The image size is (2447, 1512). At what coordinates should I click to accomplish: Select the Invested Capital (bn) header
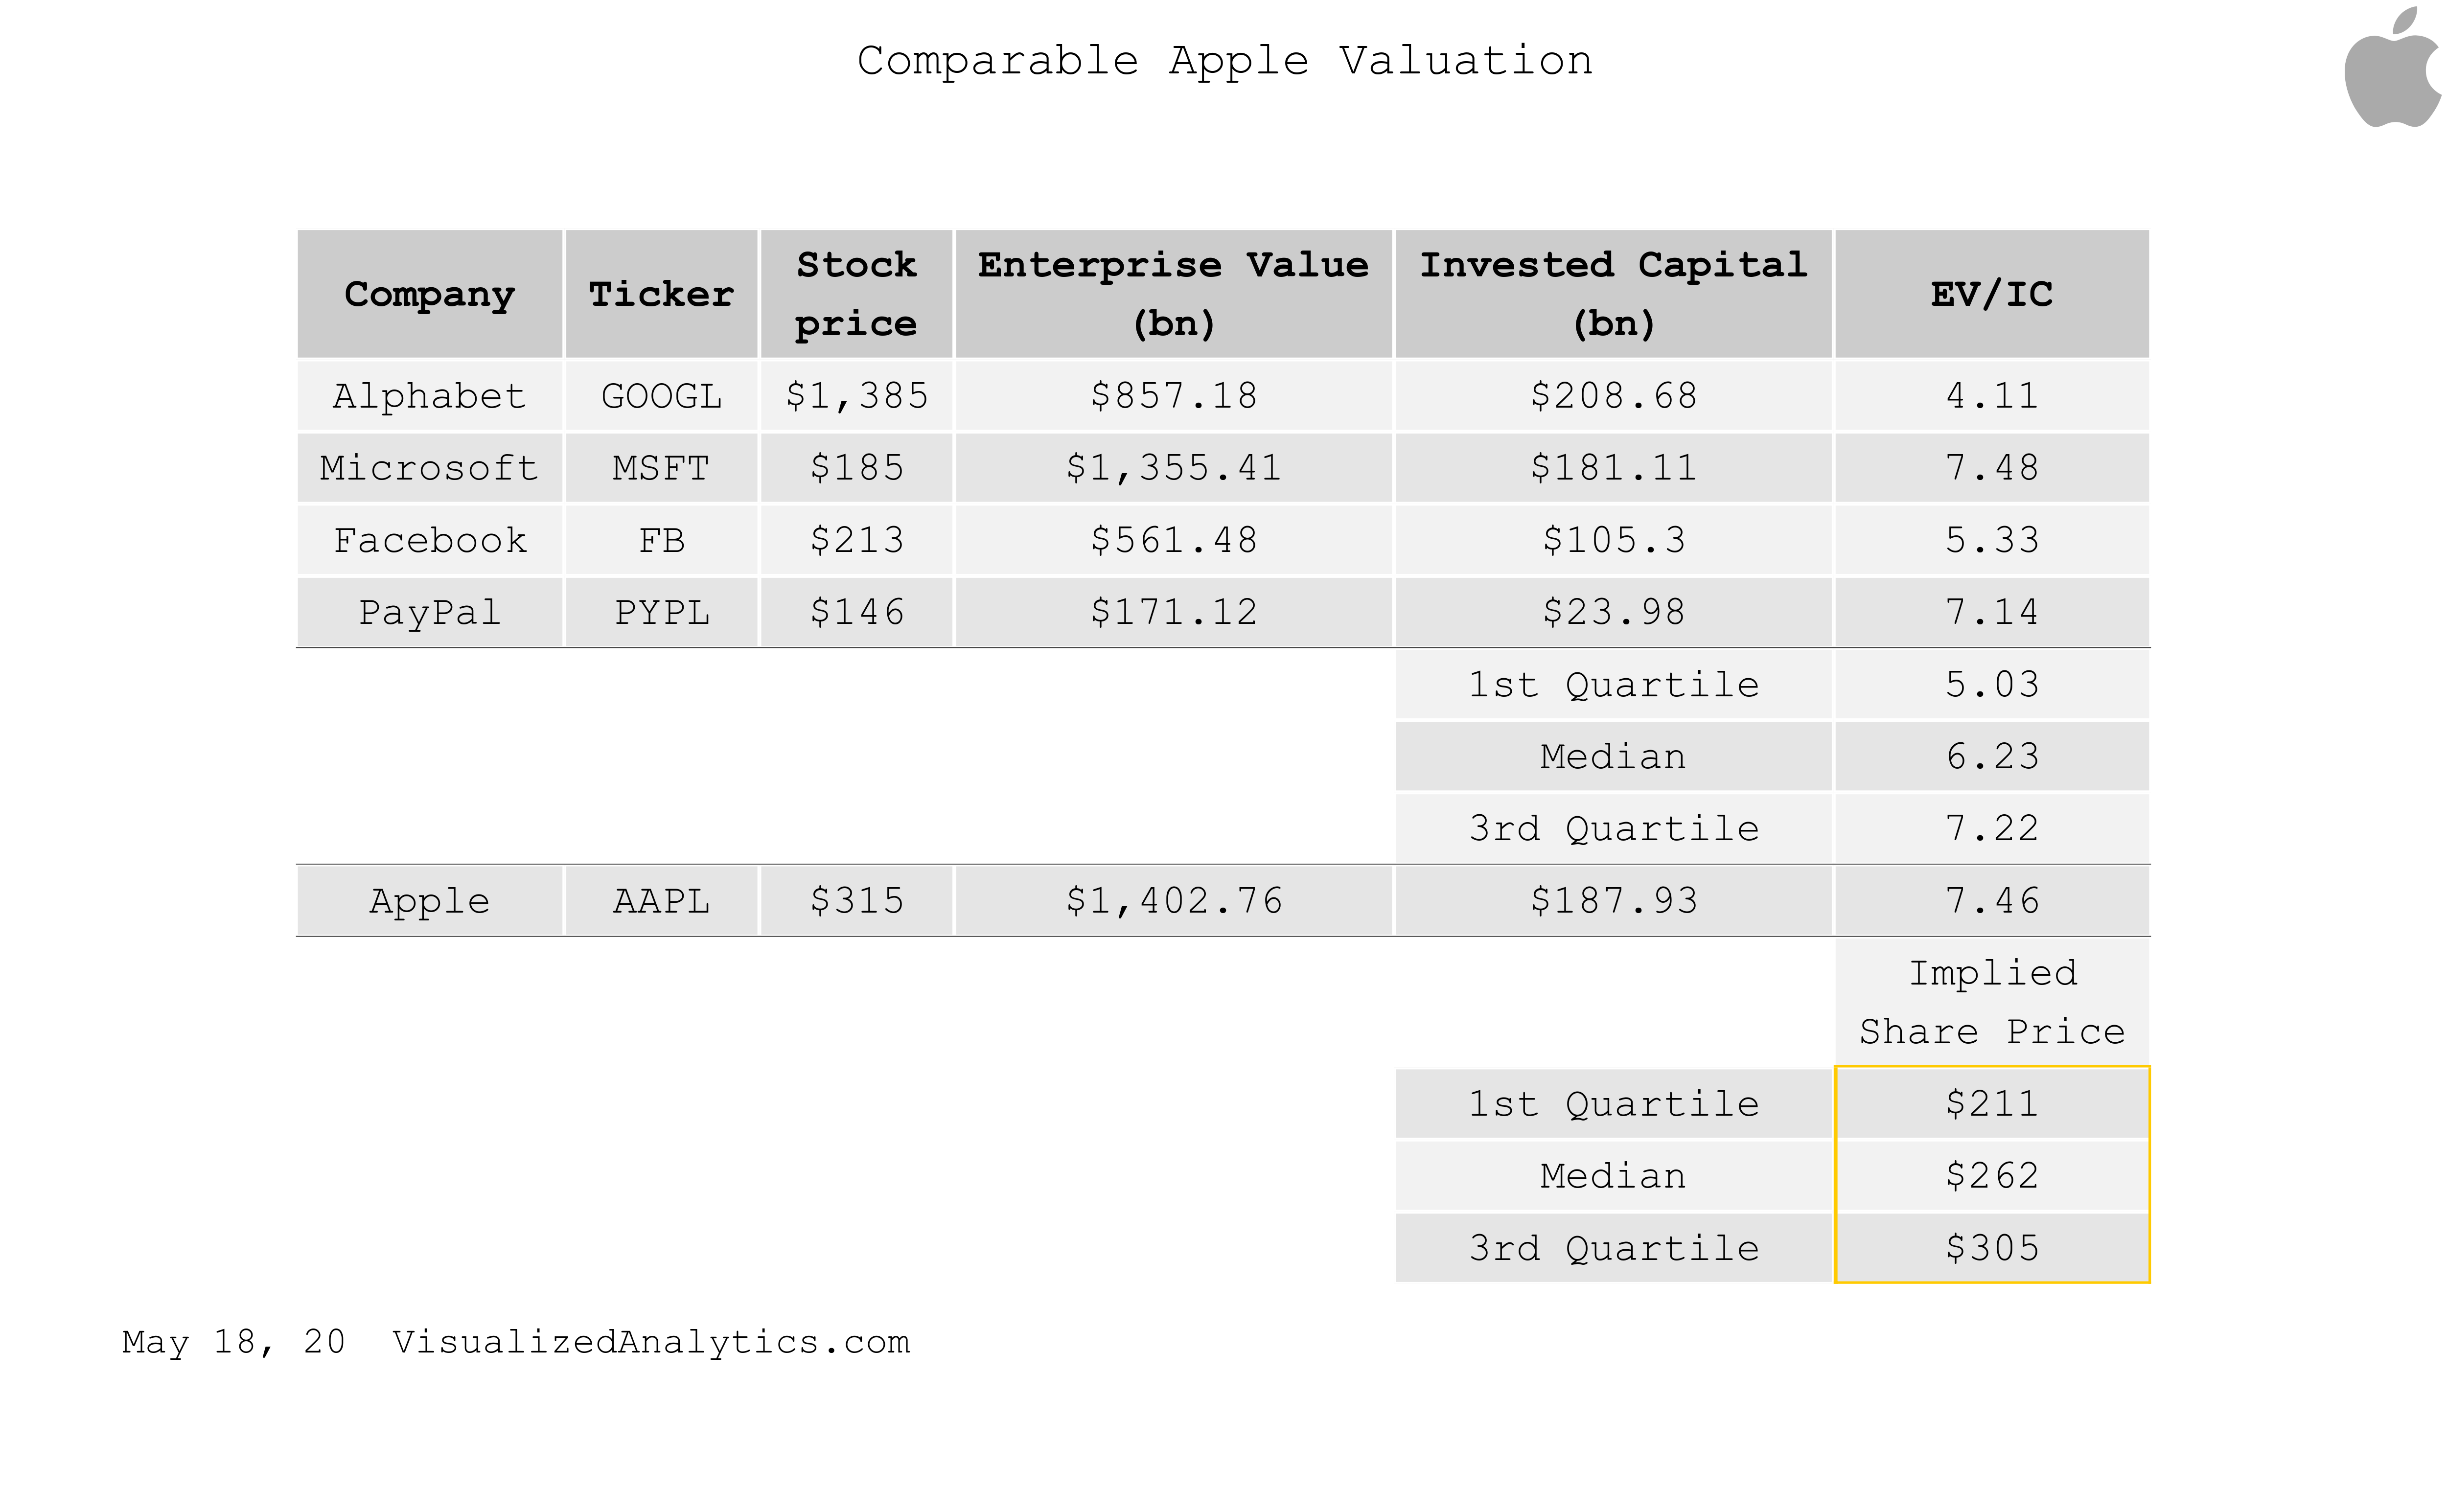coord(1613,294)
